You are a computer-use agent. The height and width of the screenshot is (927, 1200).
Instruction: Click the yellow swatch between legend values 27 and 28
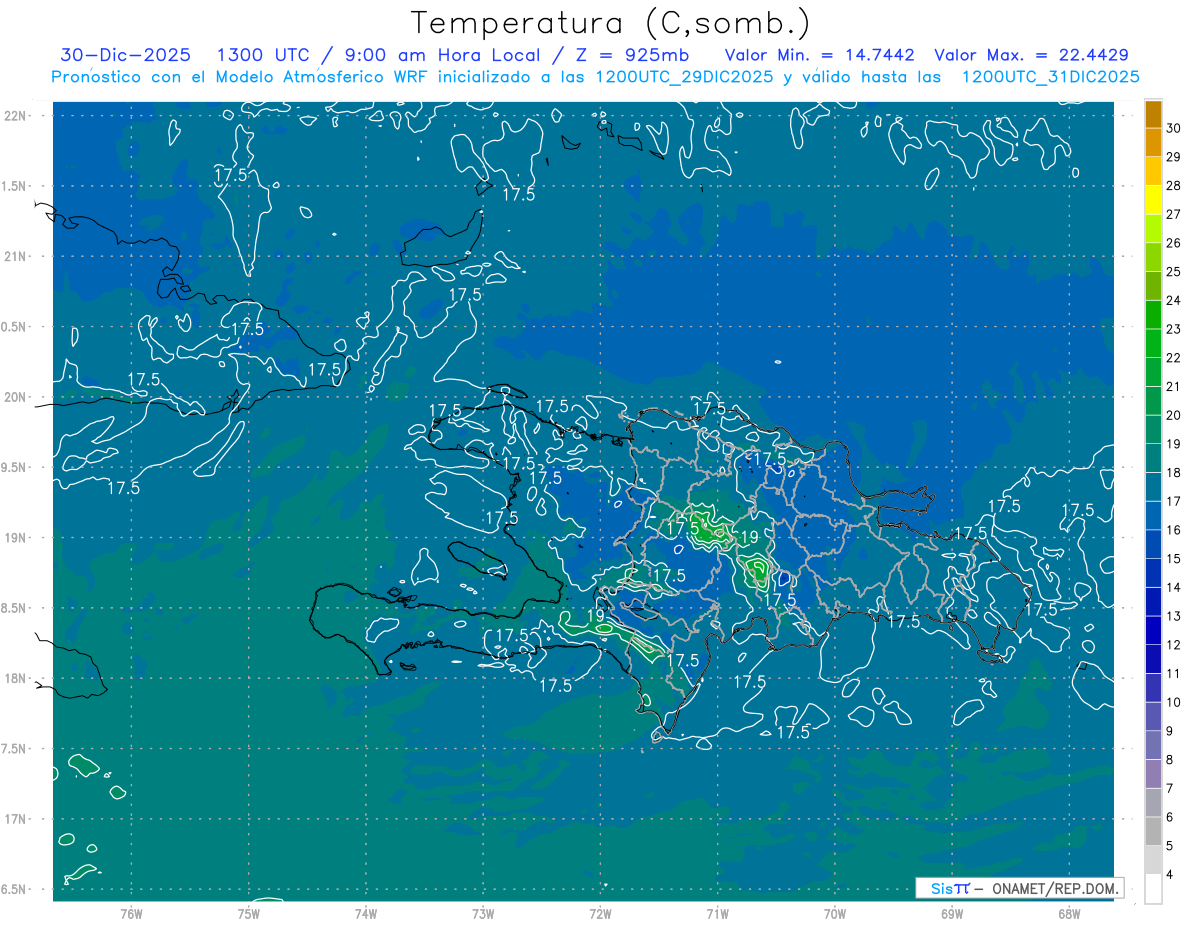point(1153,199)
